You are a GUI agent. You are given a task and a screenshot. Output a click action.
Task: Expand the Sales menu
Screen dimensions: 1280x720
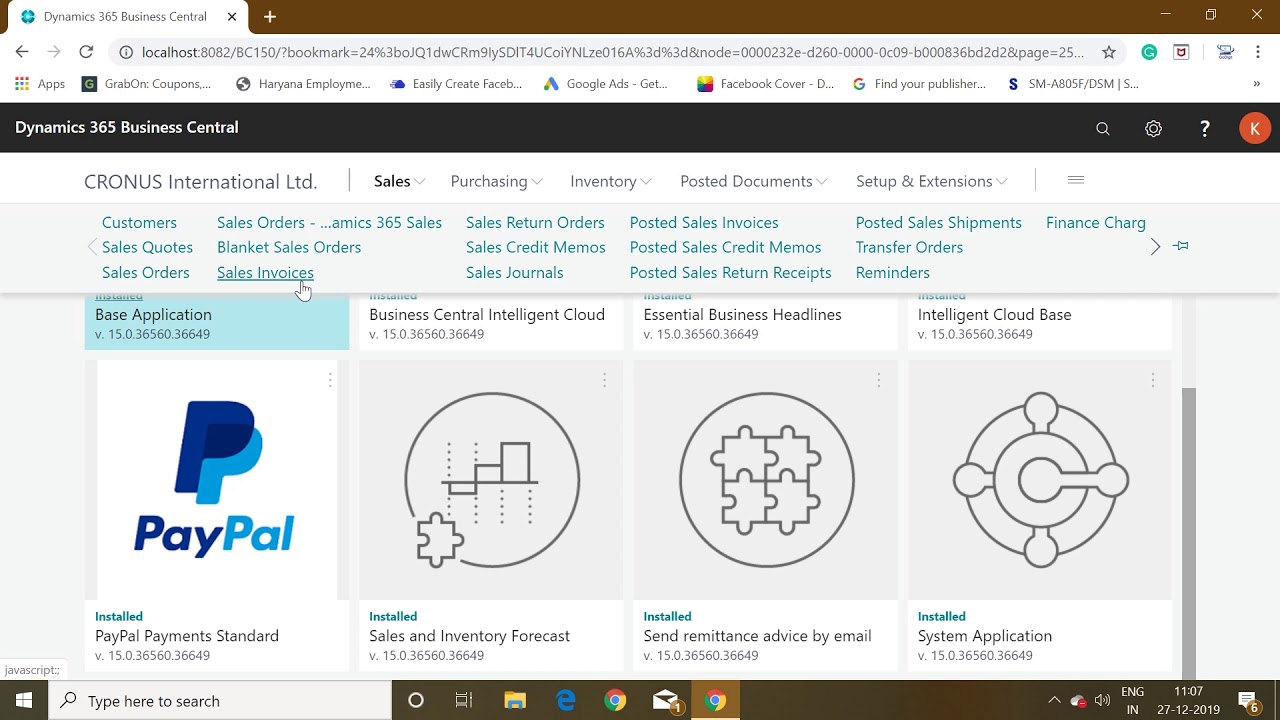(399, 181)
